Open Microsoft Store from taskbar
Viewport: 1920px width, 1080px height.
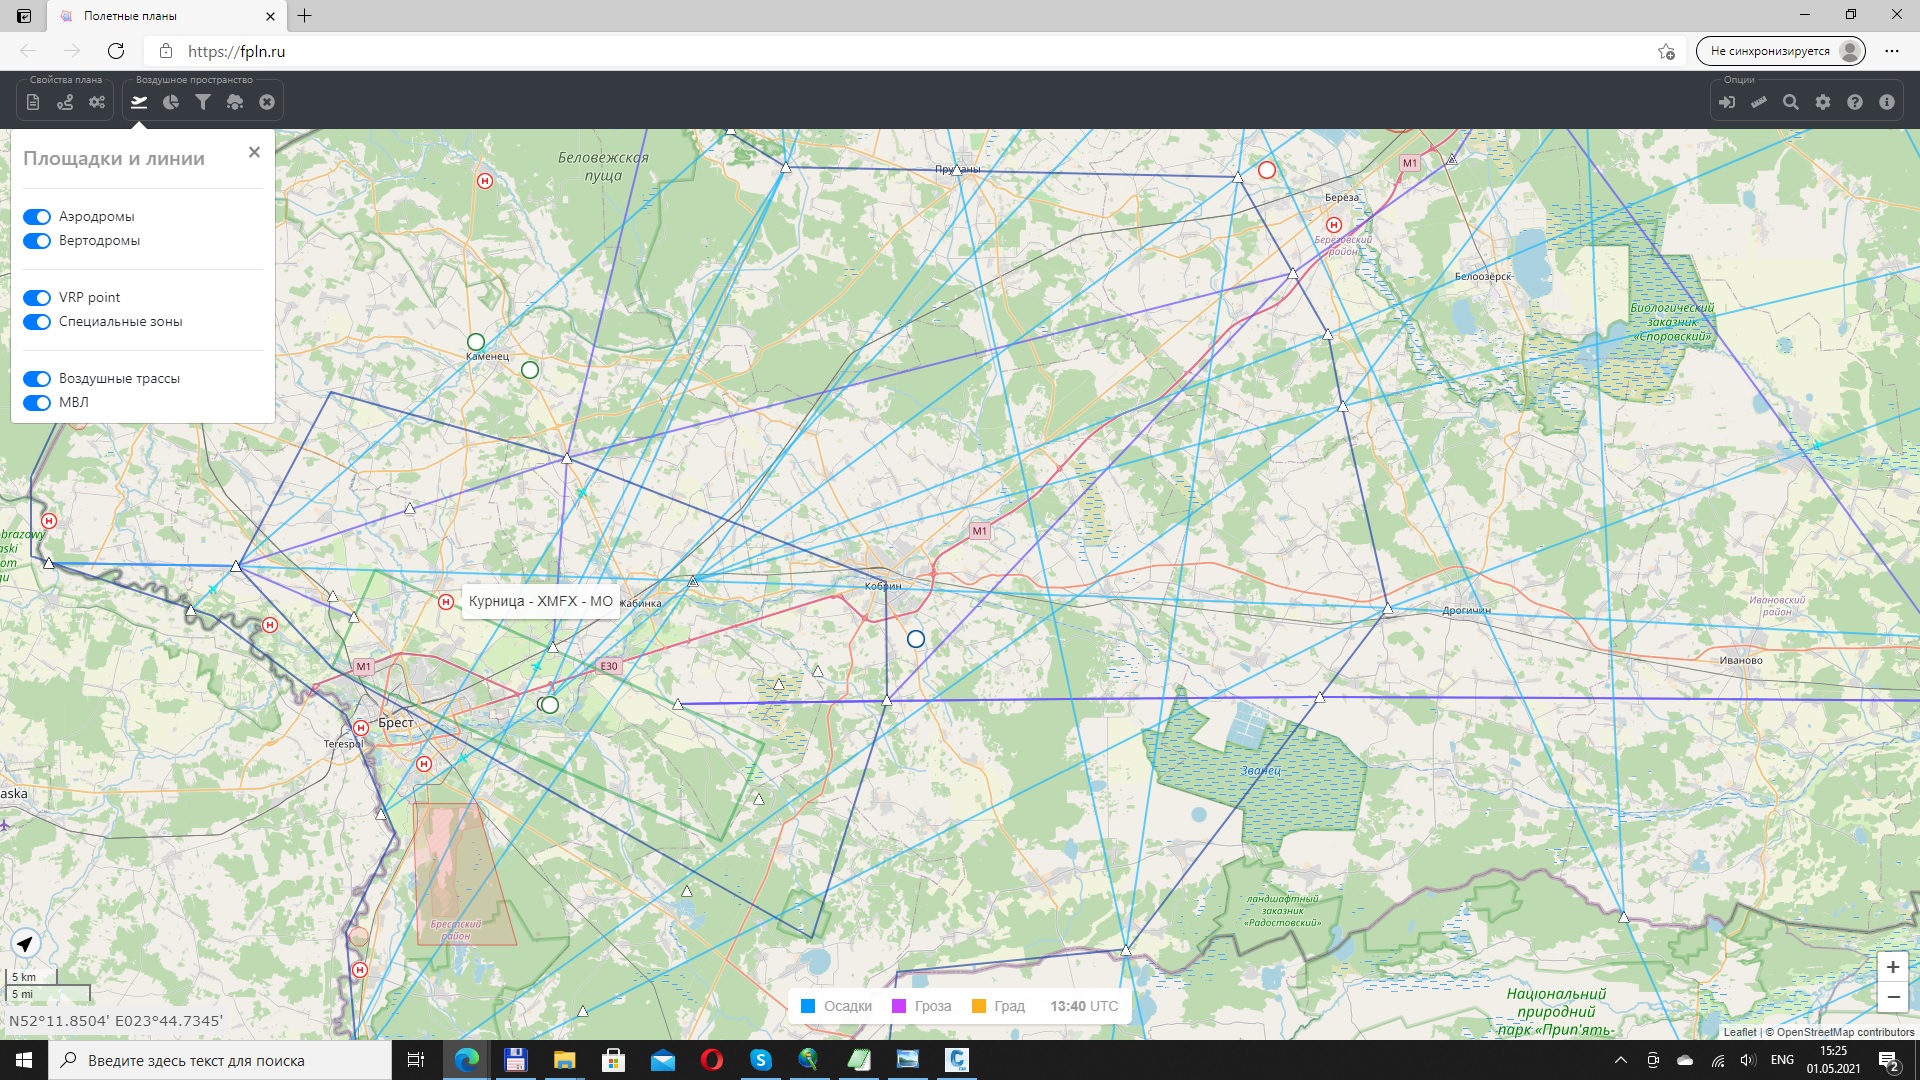coord(613,1060)
